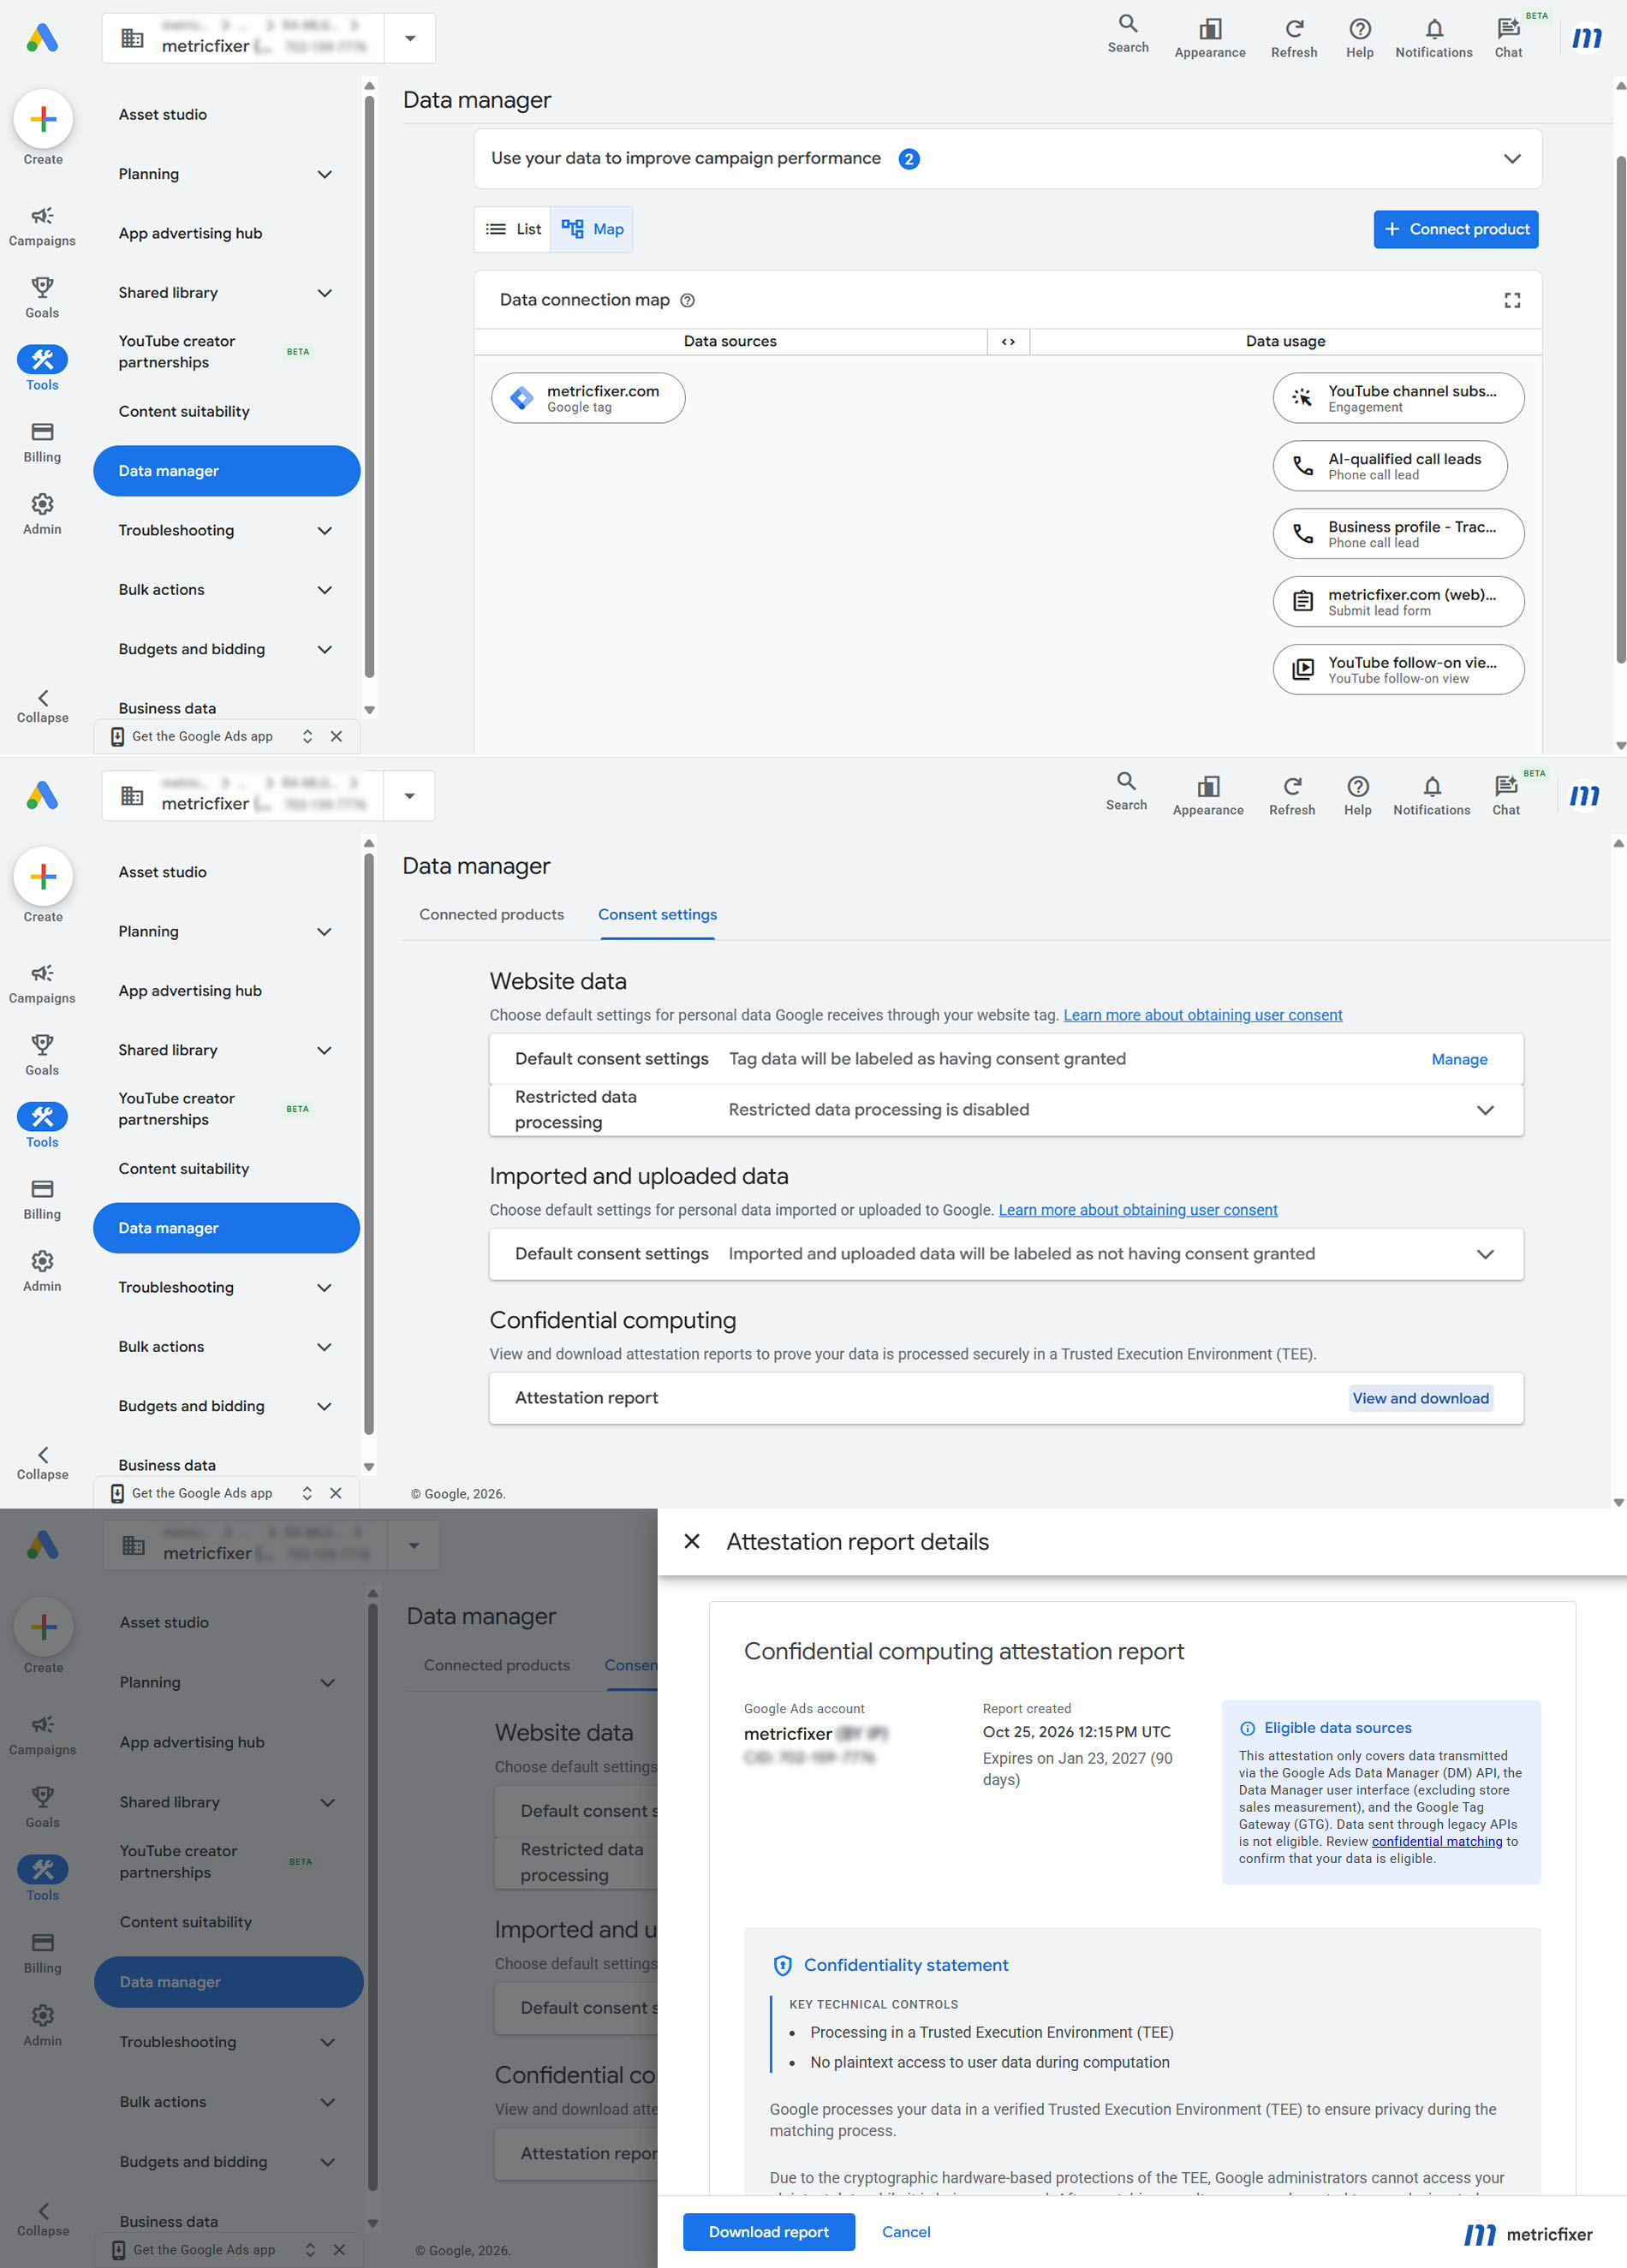Image resolution: width=1627 pixels, height=2268 pixels.
Task: Click the code-brackets icon between Data sources and Data usage
Action: 1008,342
